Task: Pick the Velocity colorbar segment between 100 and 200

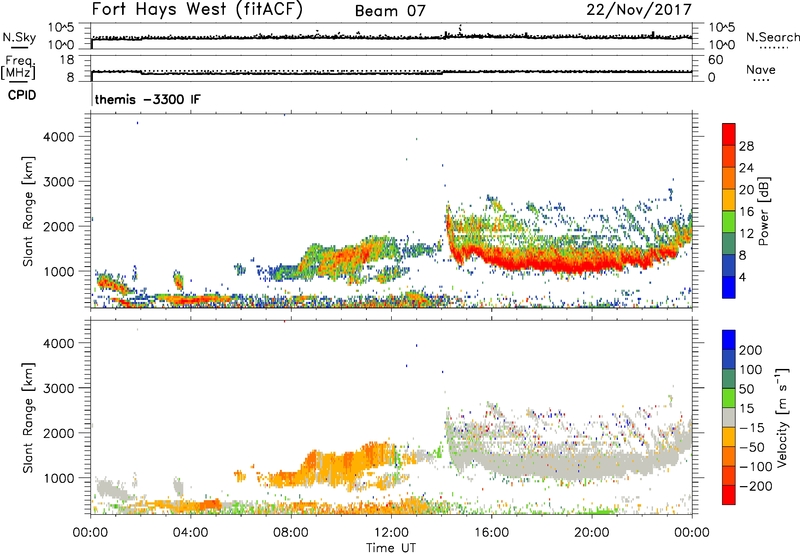Action: pos(729,359)
